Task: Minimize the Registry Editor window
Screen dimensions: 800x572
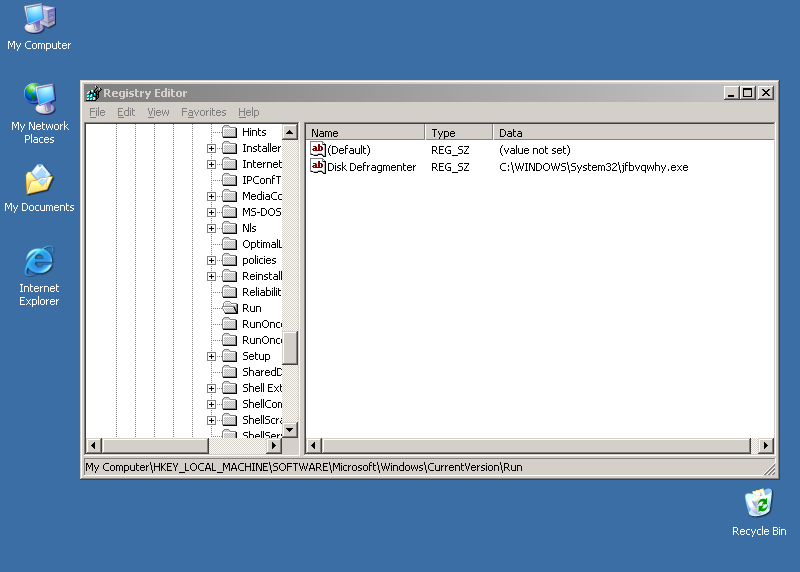Action: (x=731, y=93)
